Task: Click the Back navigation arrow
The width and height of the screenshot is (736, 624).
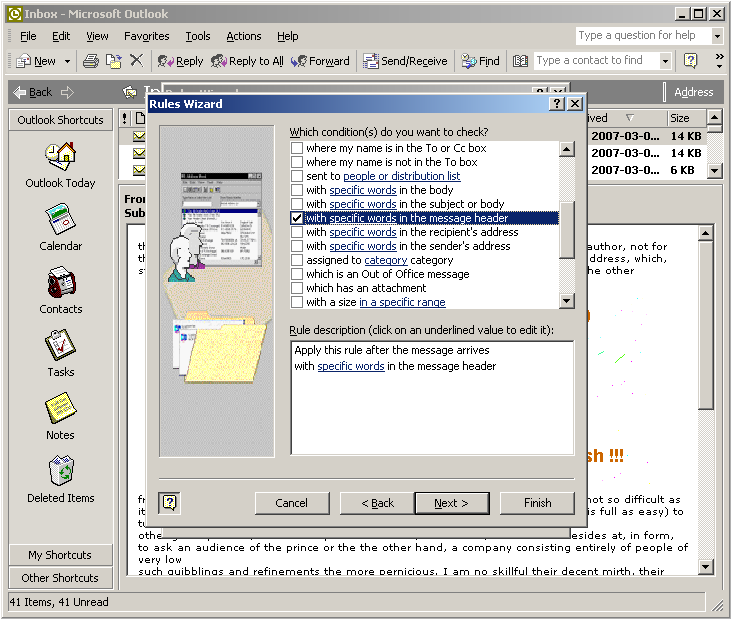Action: [x=33, y=92]
